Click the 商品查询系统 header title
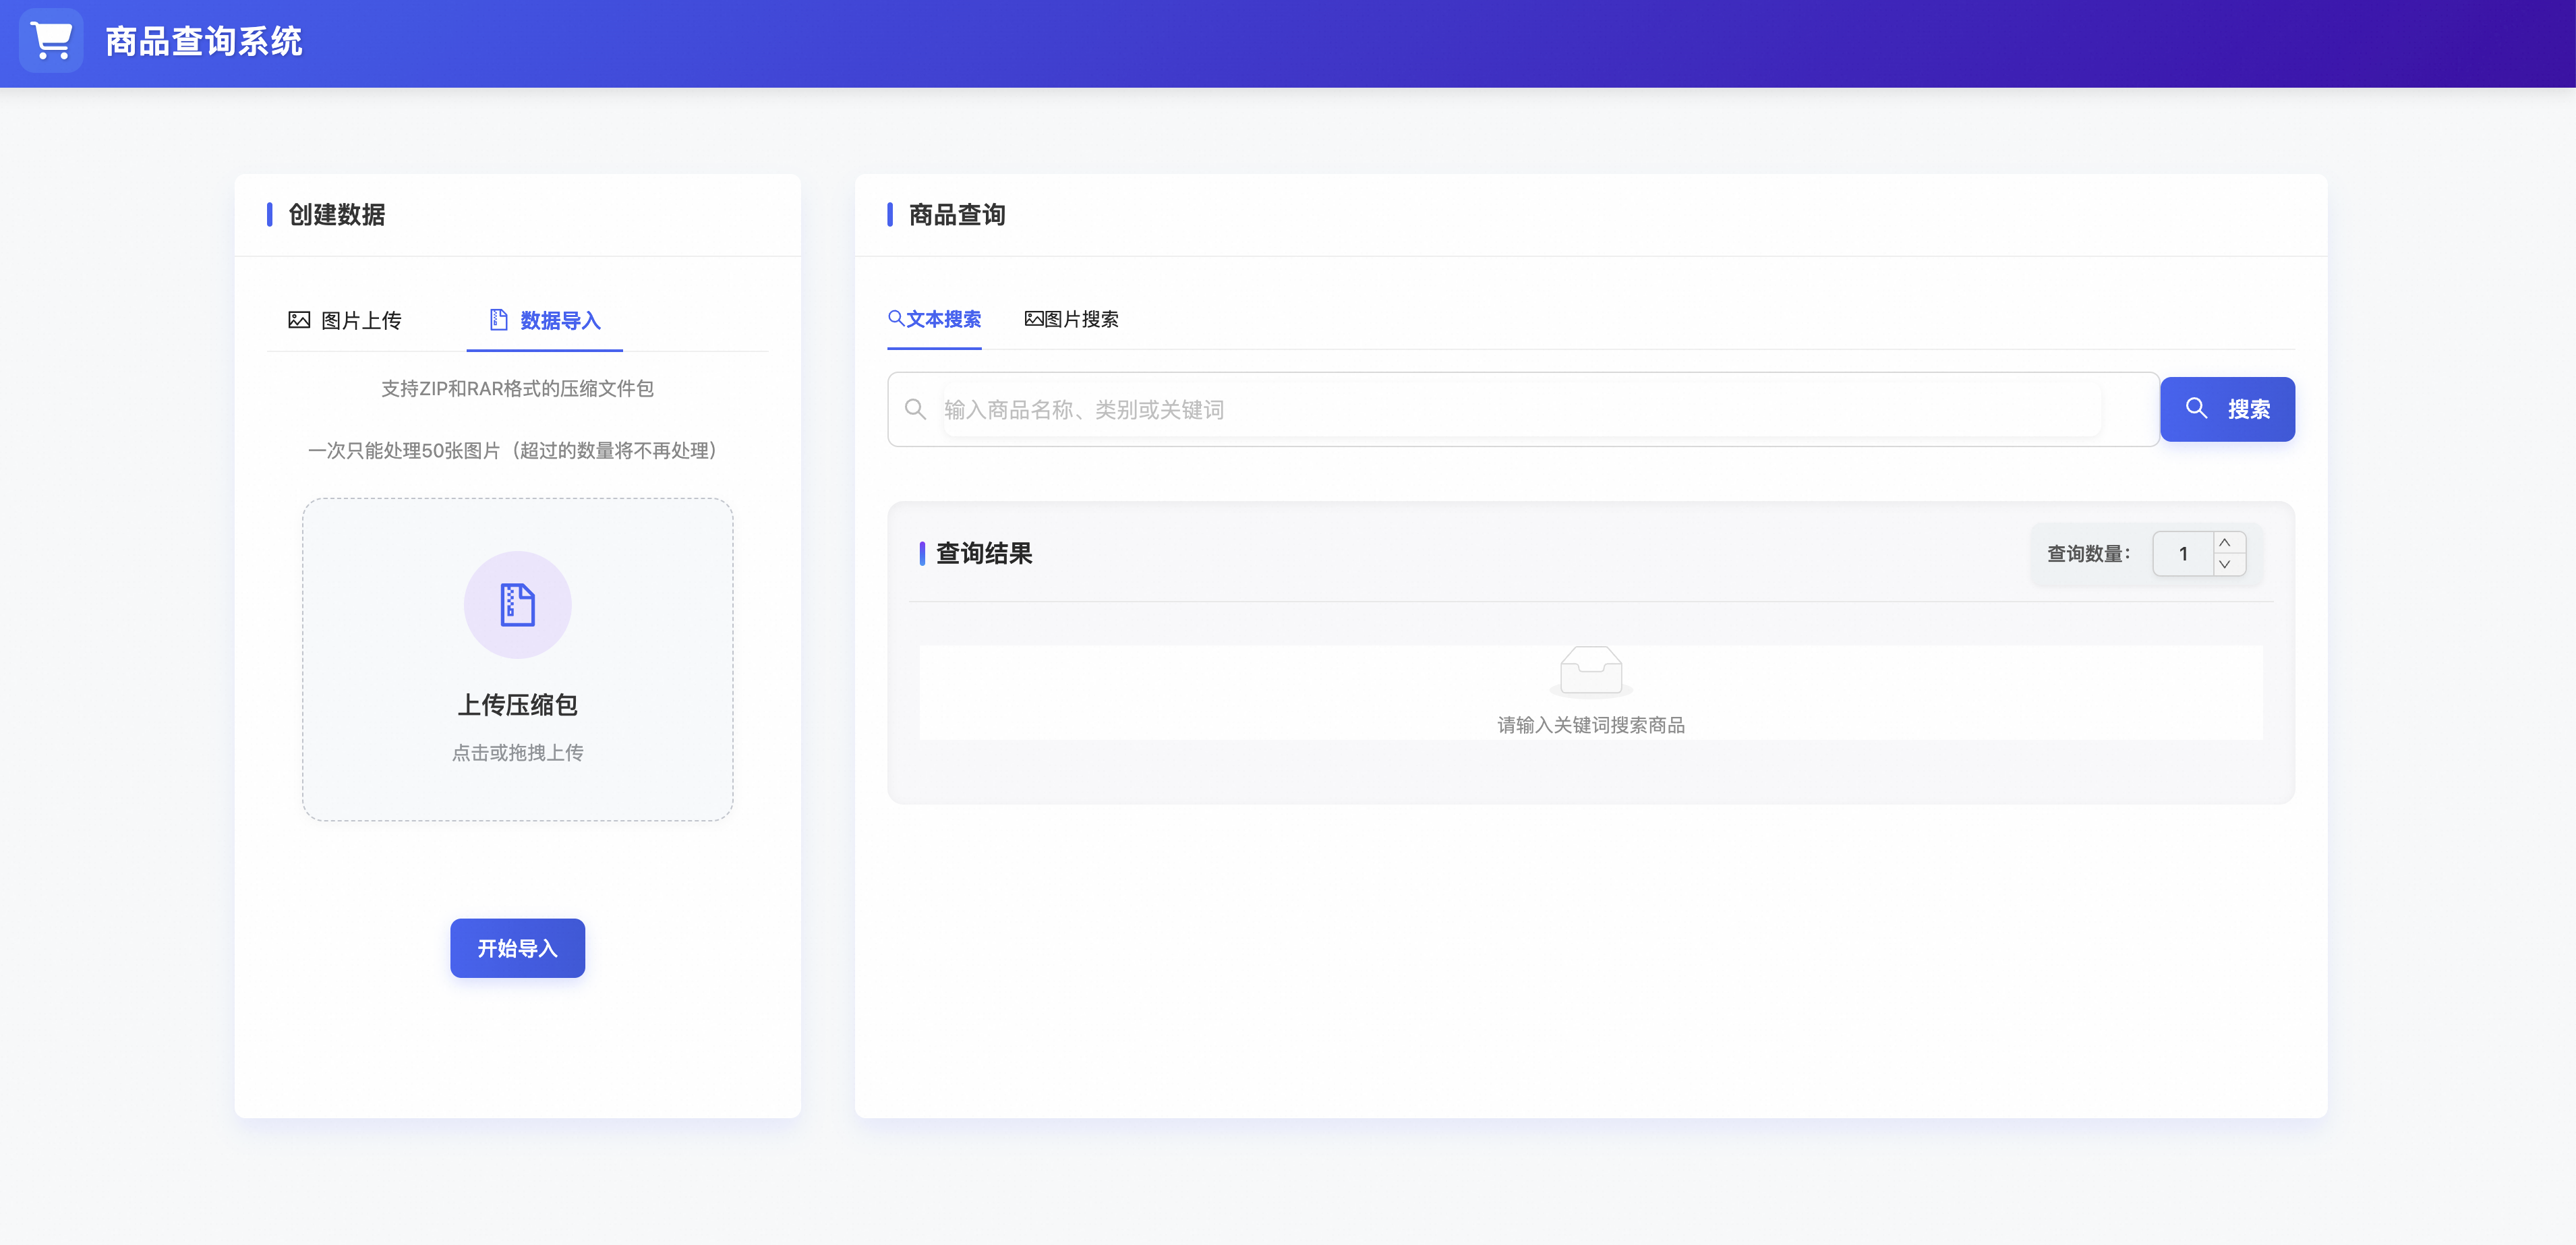The image size is (2576, 1245). [204, 41]
